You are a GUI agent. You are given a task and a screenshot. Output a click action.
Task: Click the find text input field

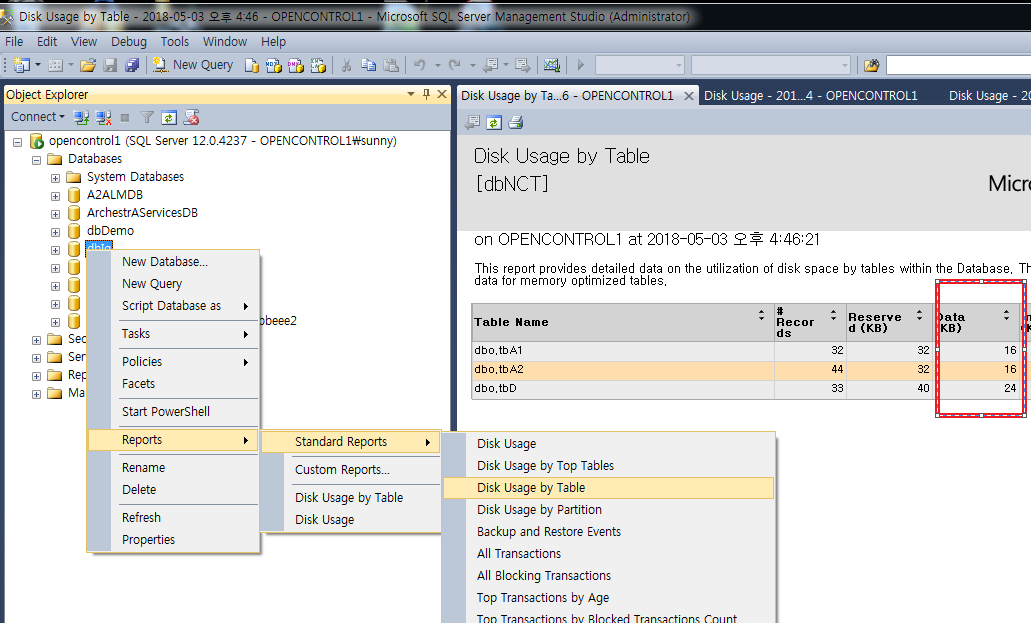(x=958, y=65)
